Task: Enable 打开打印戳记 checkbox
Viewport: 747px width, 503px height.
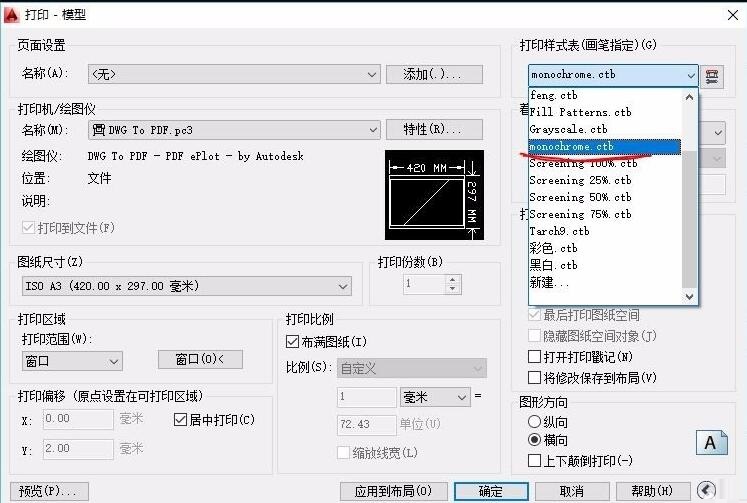Action: point(535,357)
